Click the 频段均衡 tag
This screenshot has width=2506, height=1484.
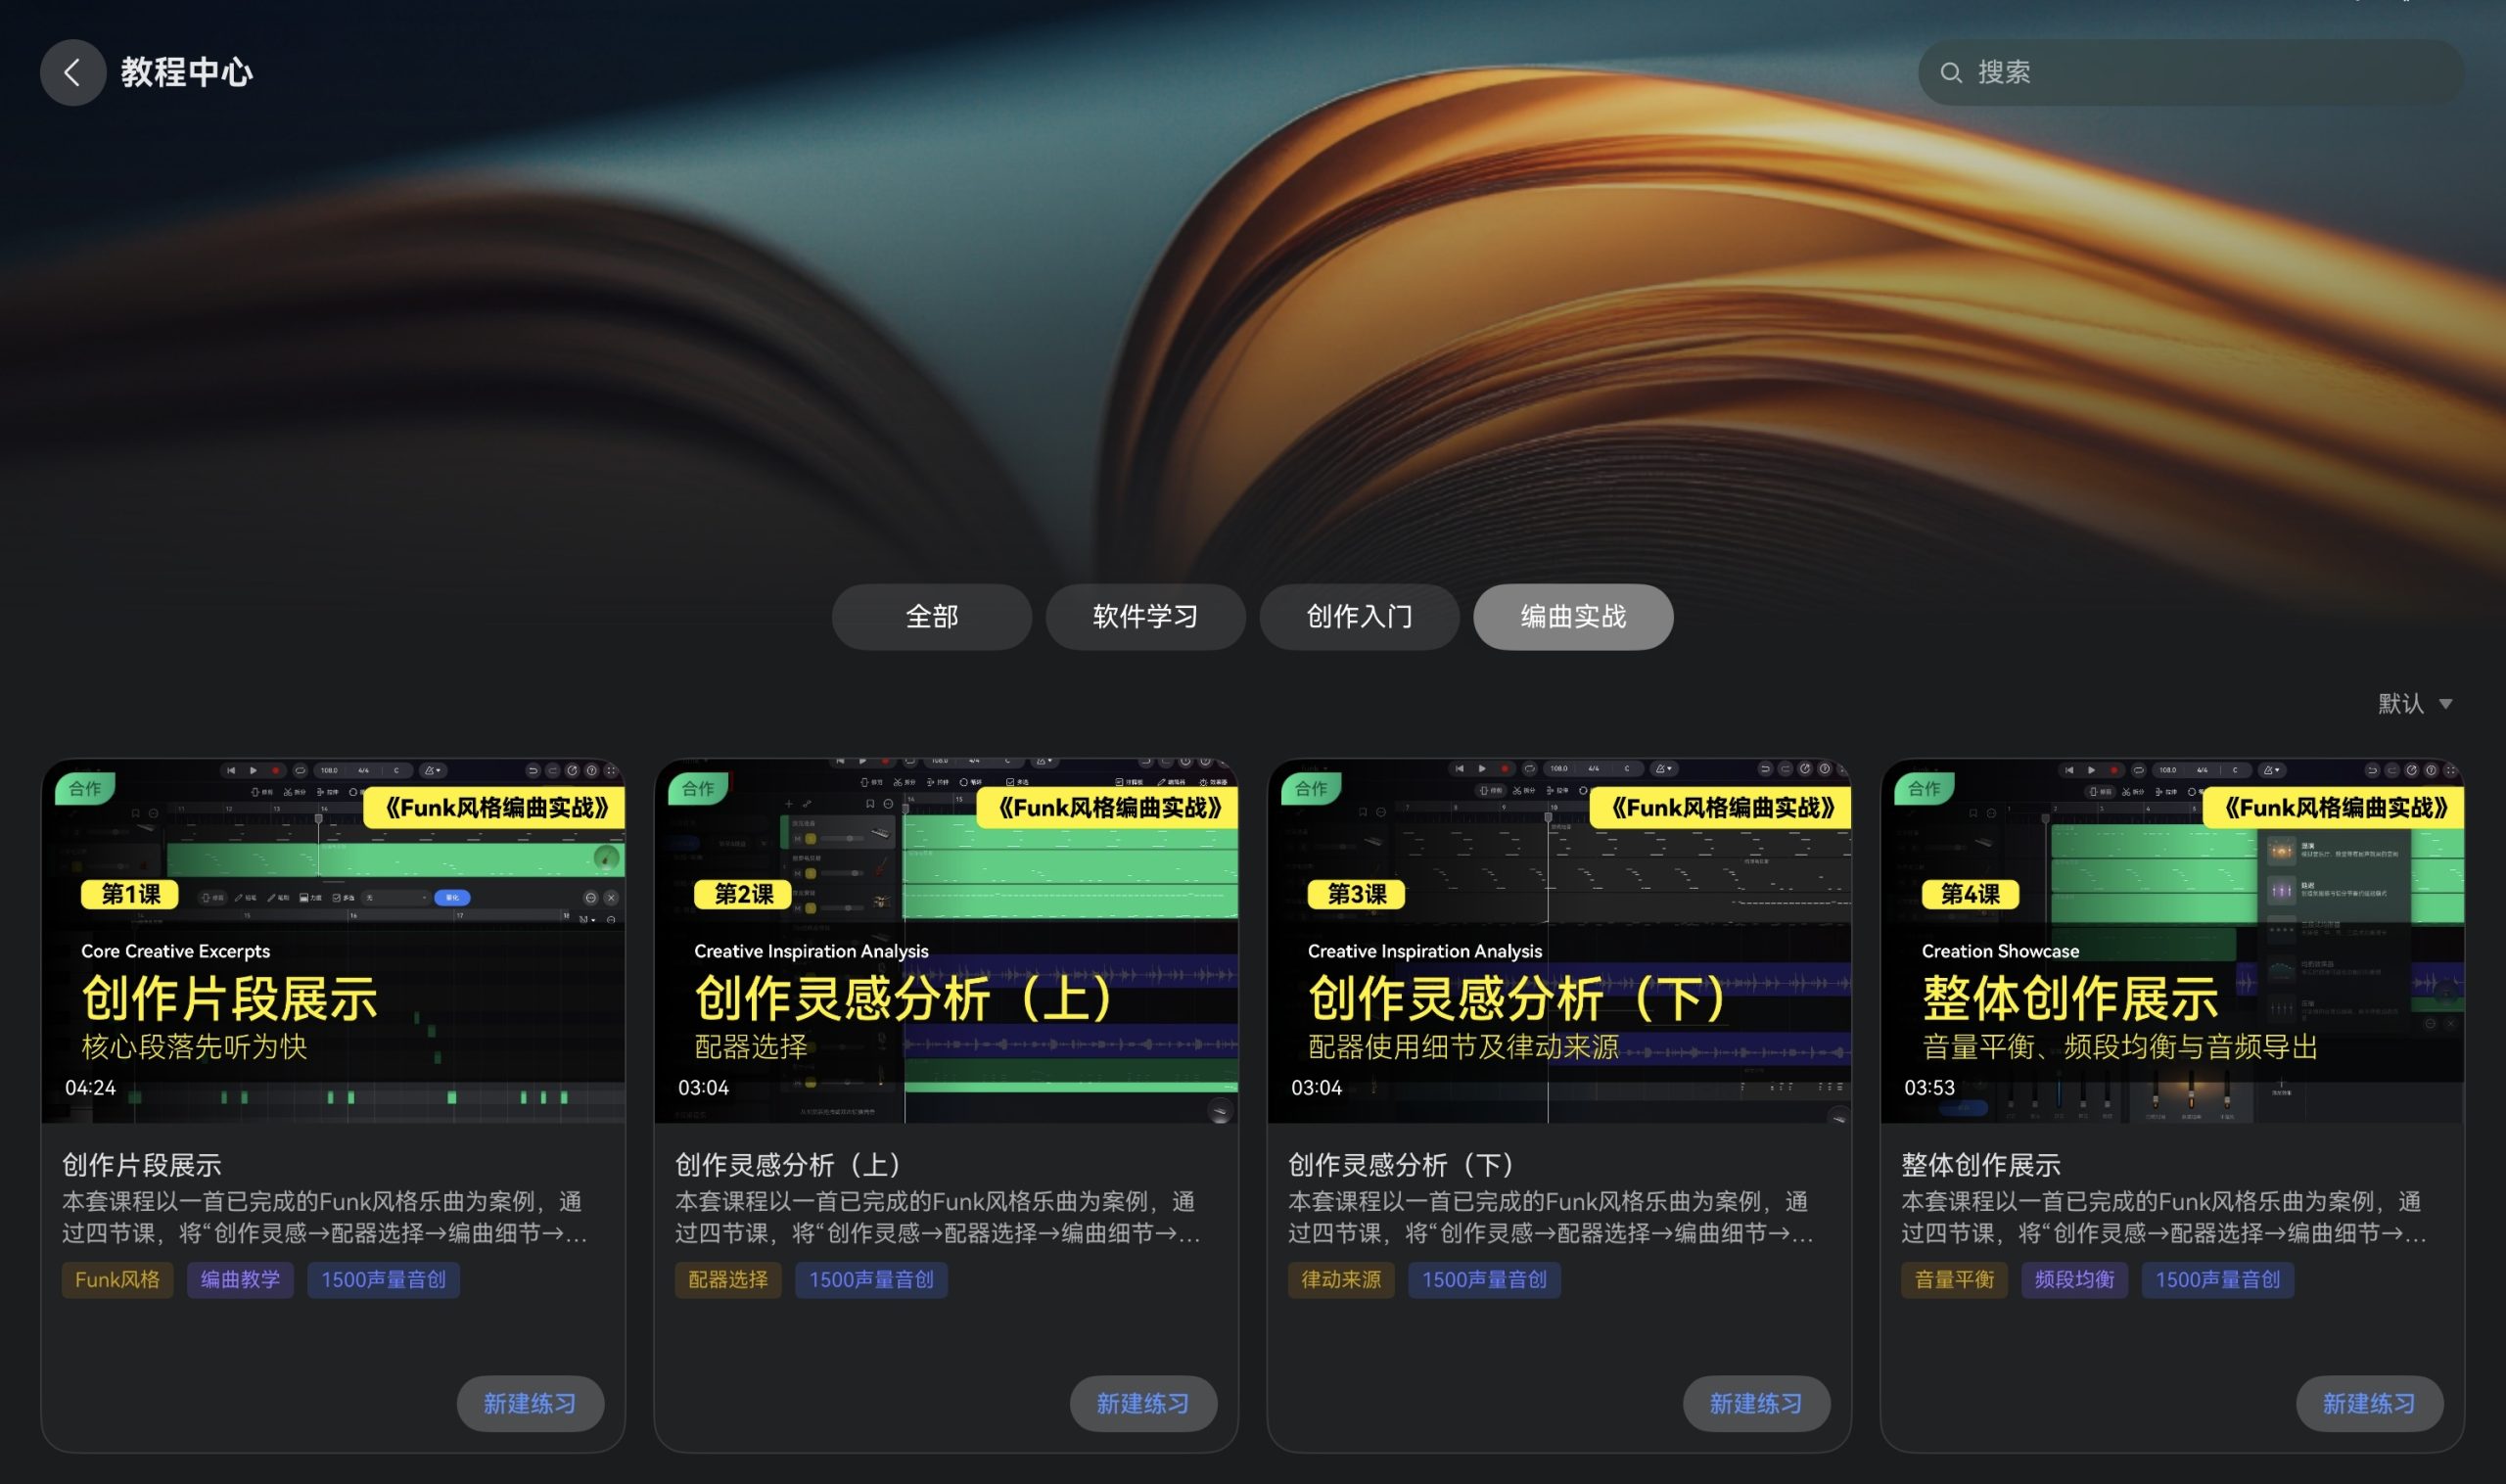2074,1279
